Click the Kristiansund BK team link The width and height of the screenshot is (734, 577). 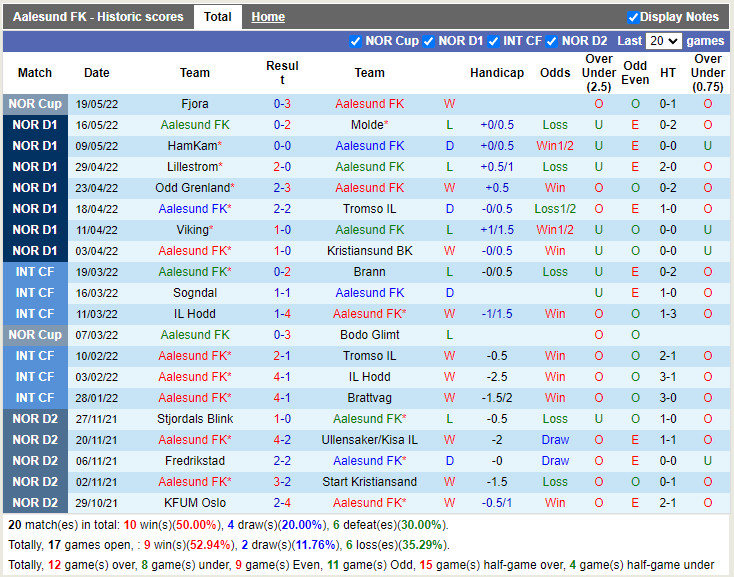tap(369, 251)
